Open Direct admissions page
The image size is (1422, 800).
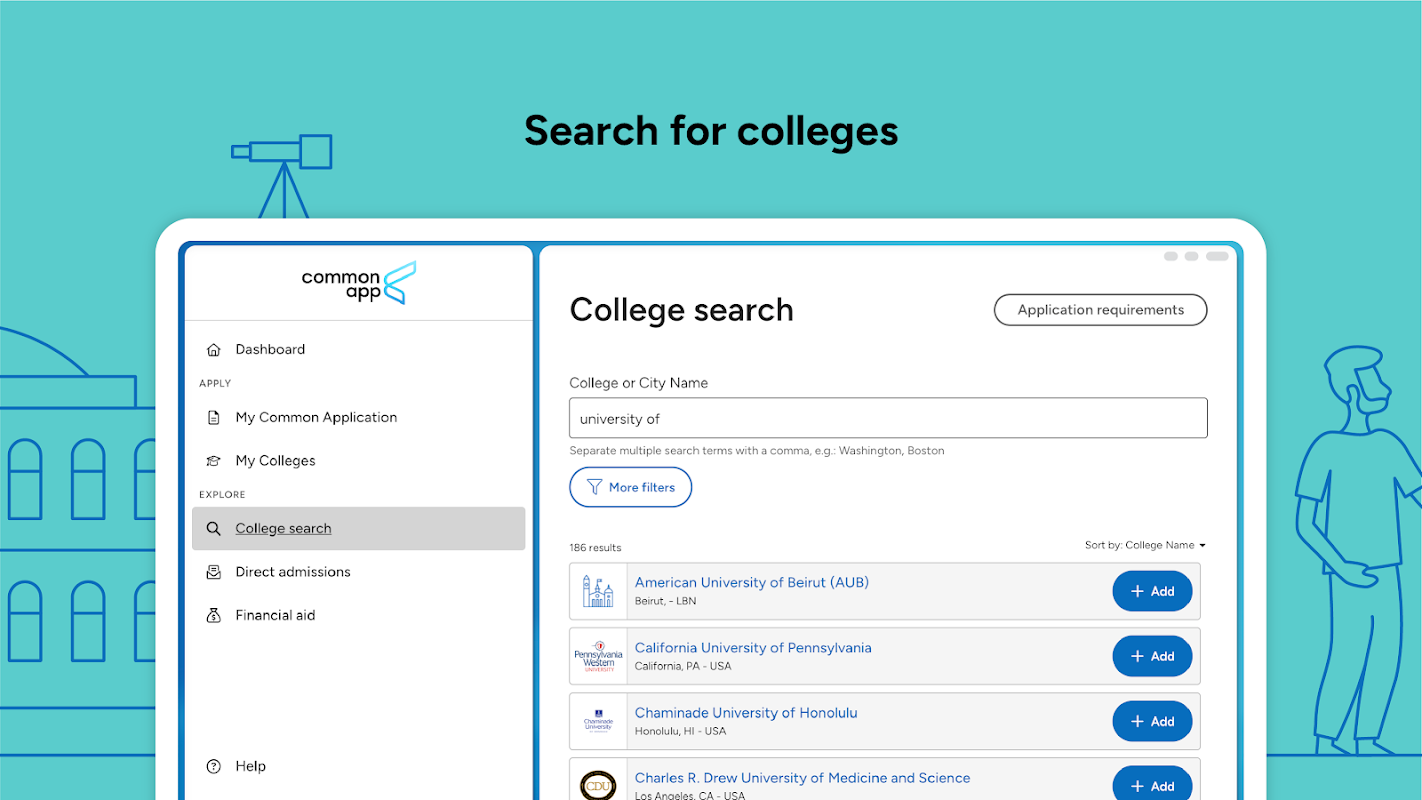coord(293,572)
